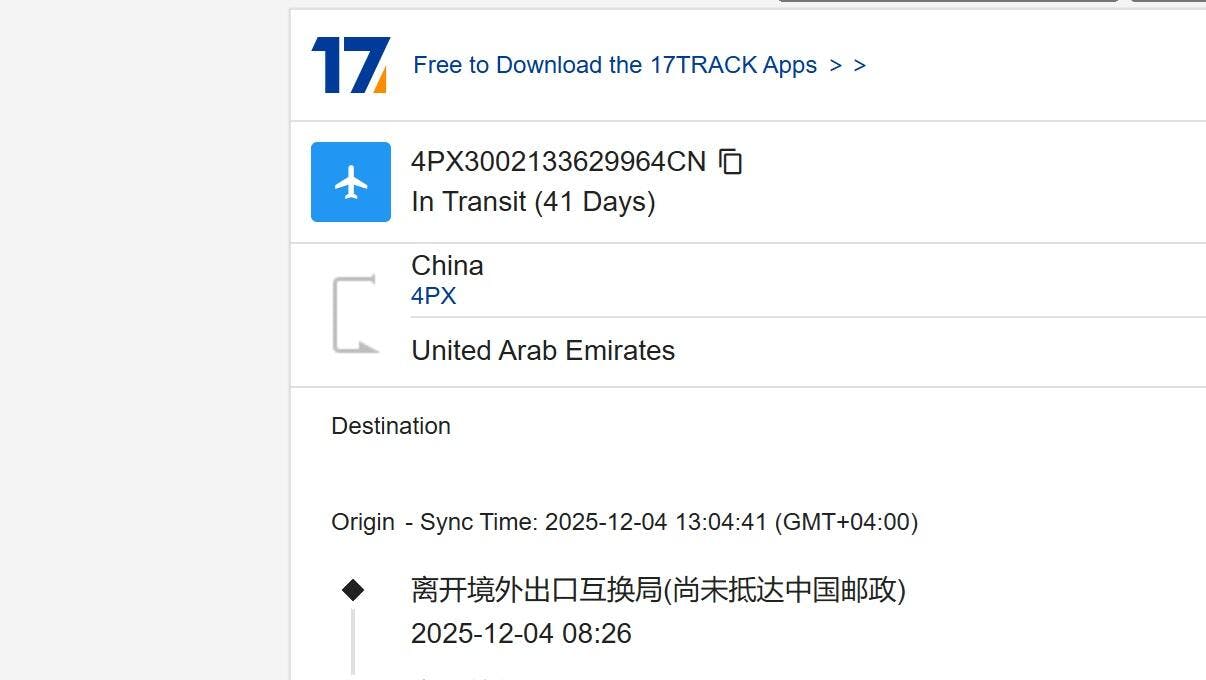Click the black diamond latest-event marker
The image size is (1206, 680).
coord(353,590)
